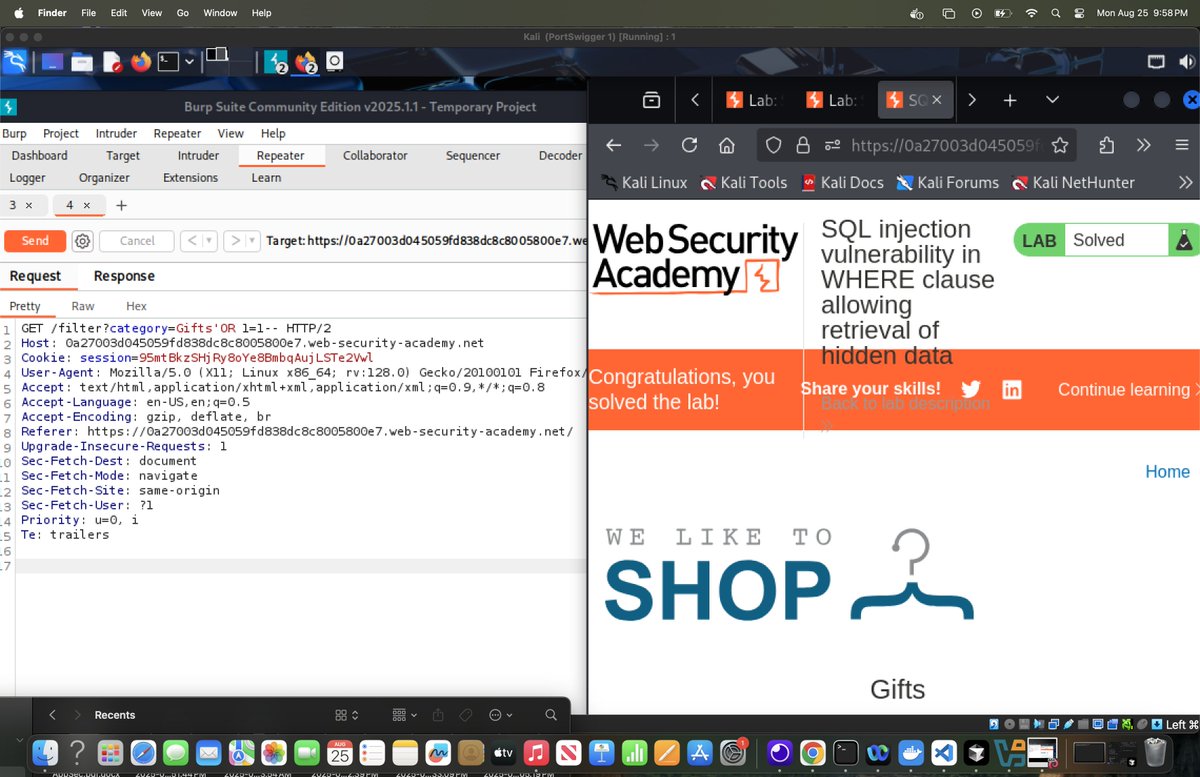Share on Twitter icon
Image resolution: width=1200 pixels, height=777 pixels.
970,389
